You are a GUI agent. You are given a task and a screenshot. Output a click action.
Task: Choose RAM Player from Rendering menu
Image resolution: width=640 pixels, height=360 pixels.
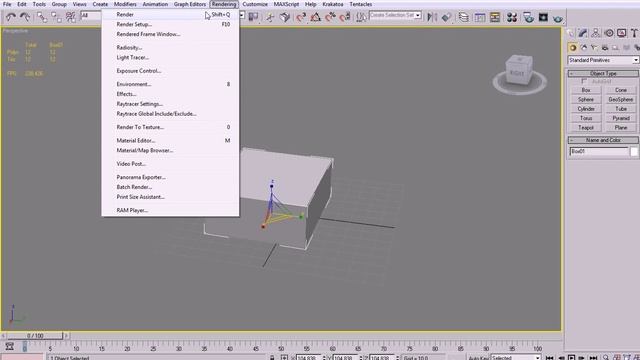[170, 210]
